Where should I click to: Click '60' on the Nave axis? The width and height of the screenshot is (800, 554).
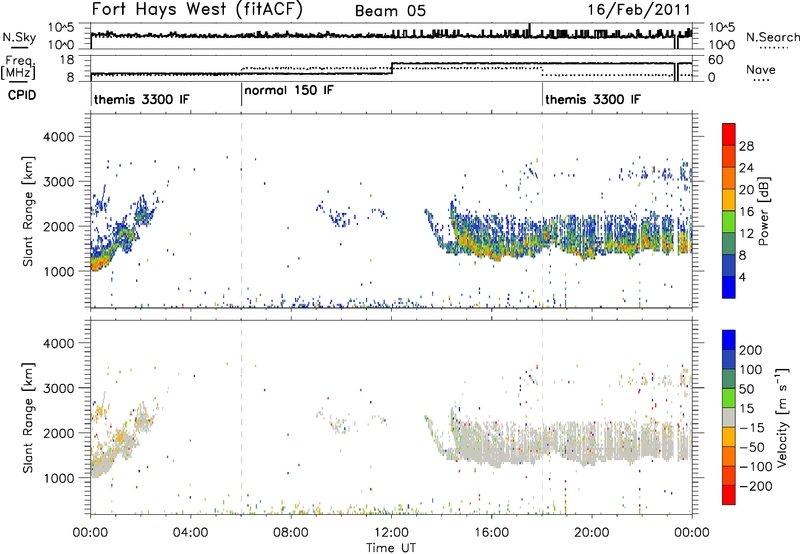click(716, 60)
